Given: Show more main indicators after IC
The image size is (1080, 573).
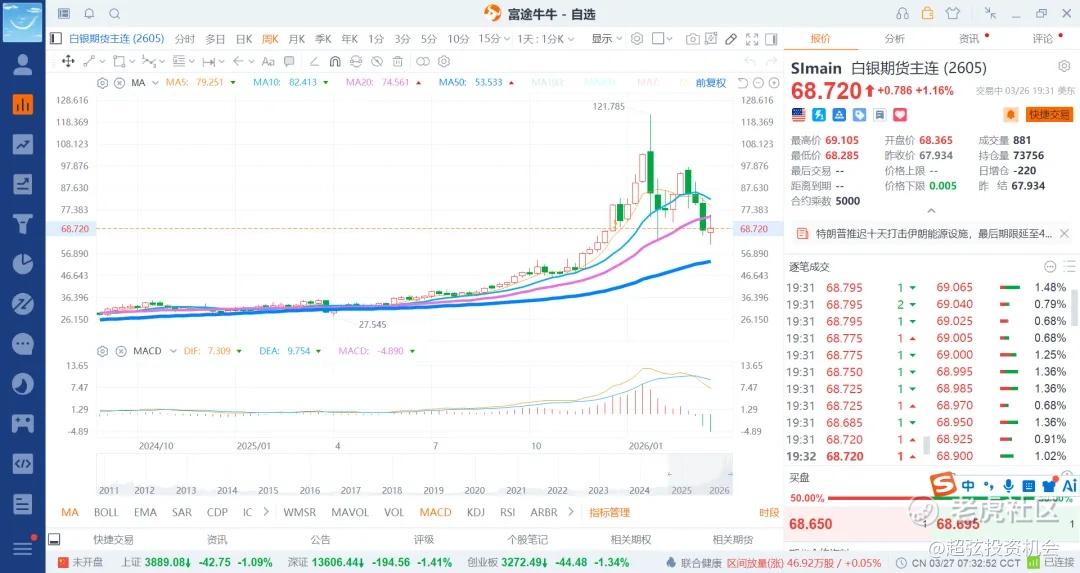Looking at the screenshot, I should click(266, 512).
